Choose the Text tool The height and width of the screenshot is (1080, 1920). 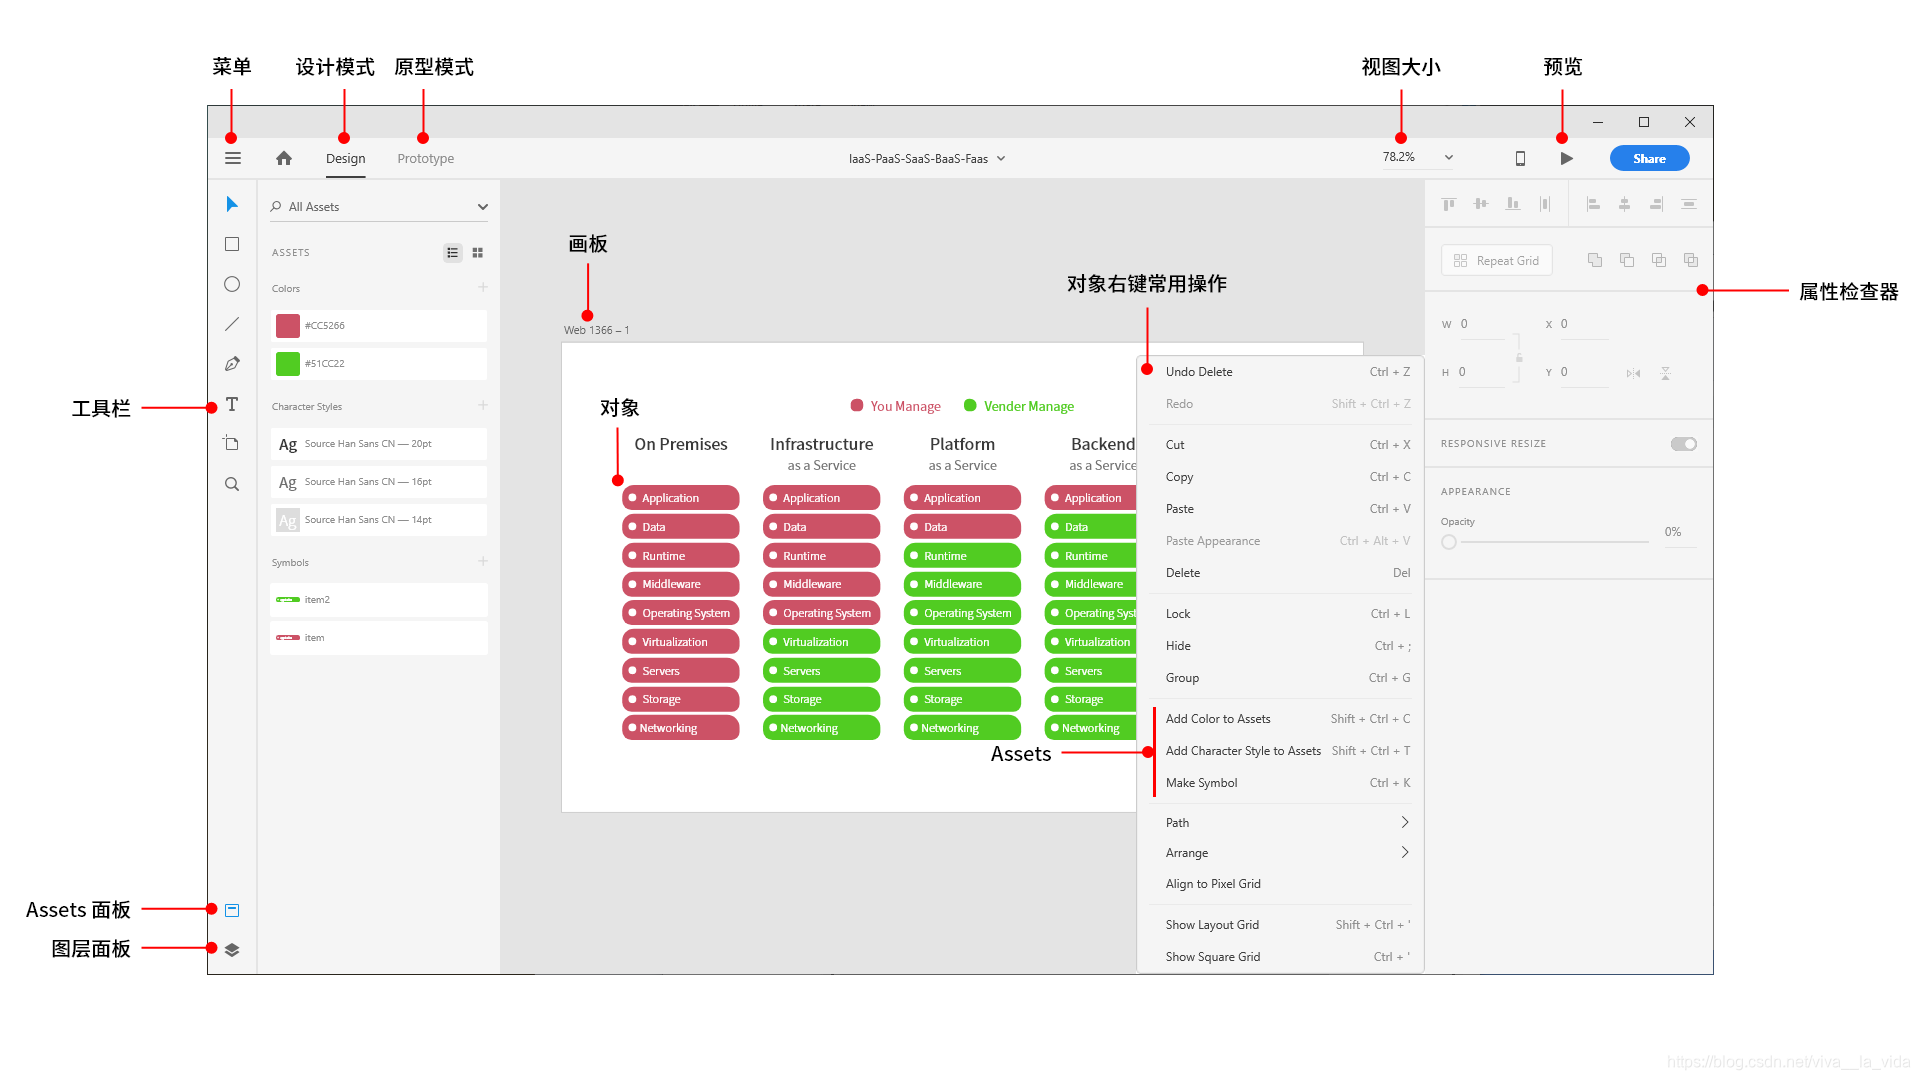(232, 404)
